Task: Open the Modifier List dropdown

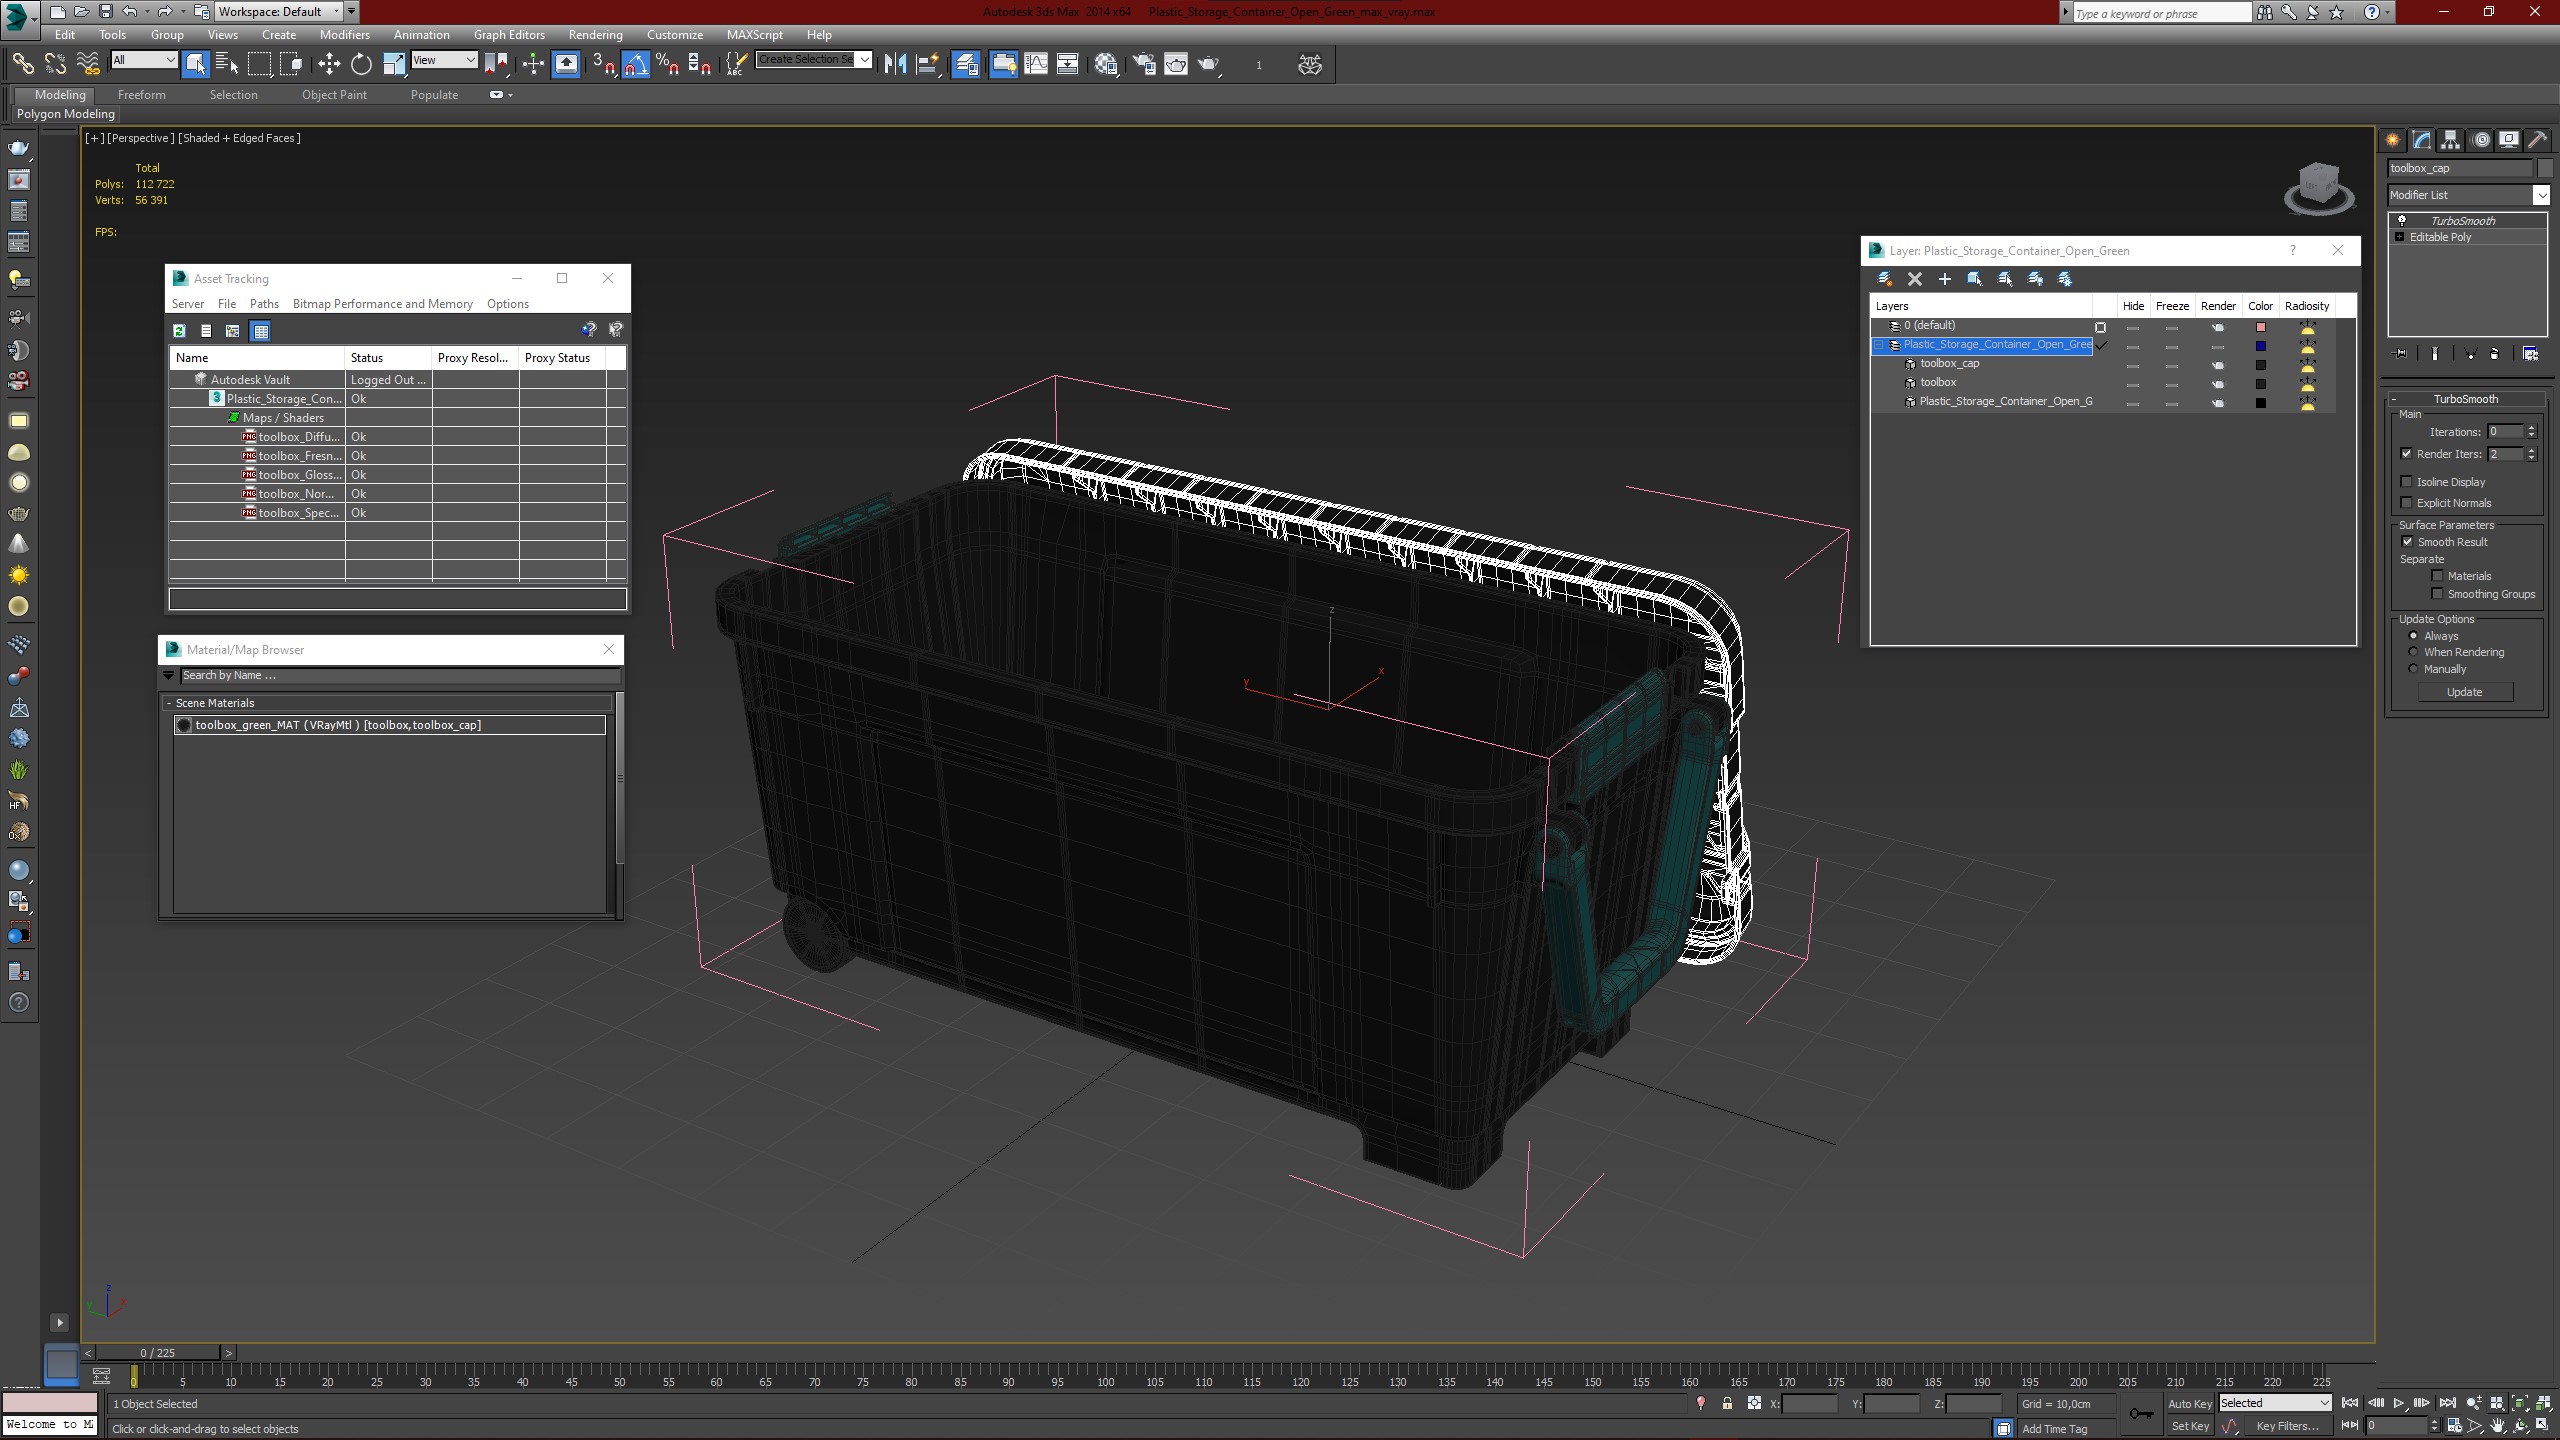Action: click(x=2467, y=195)
